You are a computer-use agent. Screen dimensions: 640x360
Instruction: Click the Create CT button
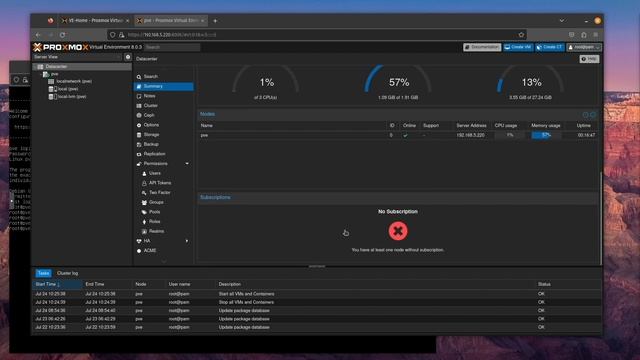pos(550,47)
